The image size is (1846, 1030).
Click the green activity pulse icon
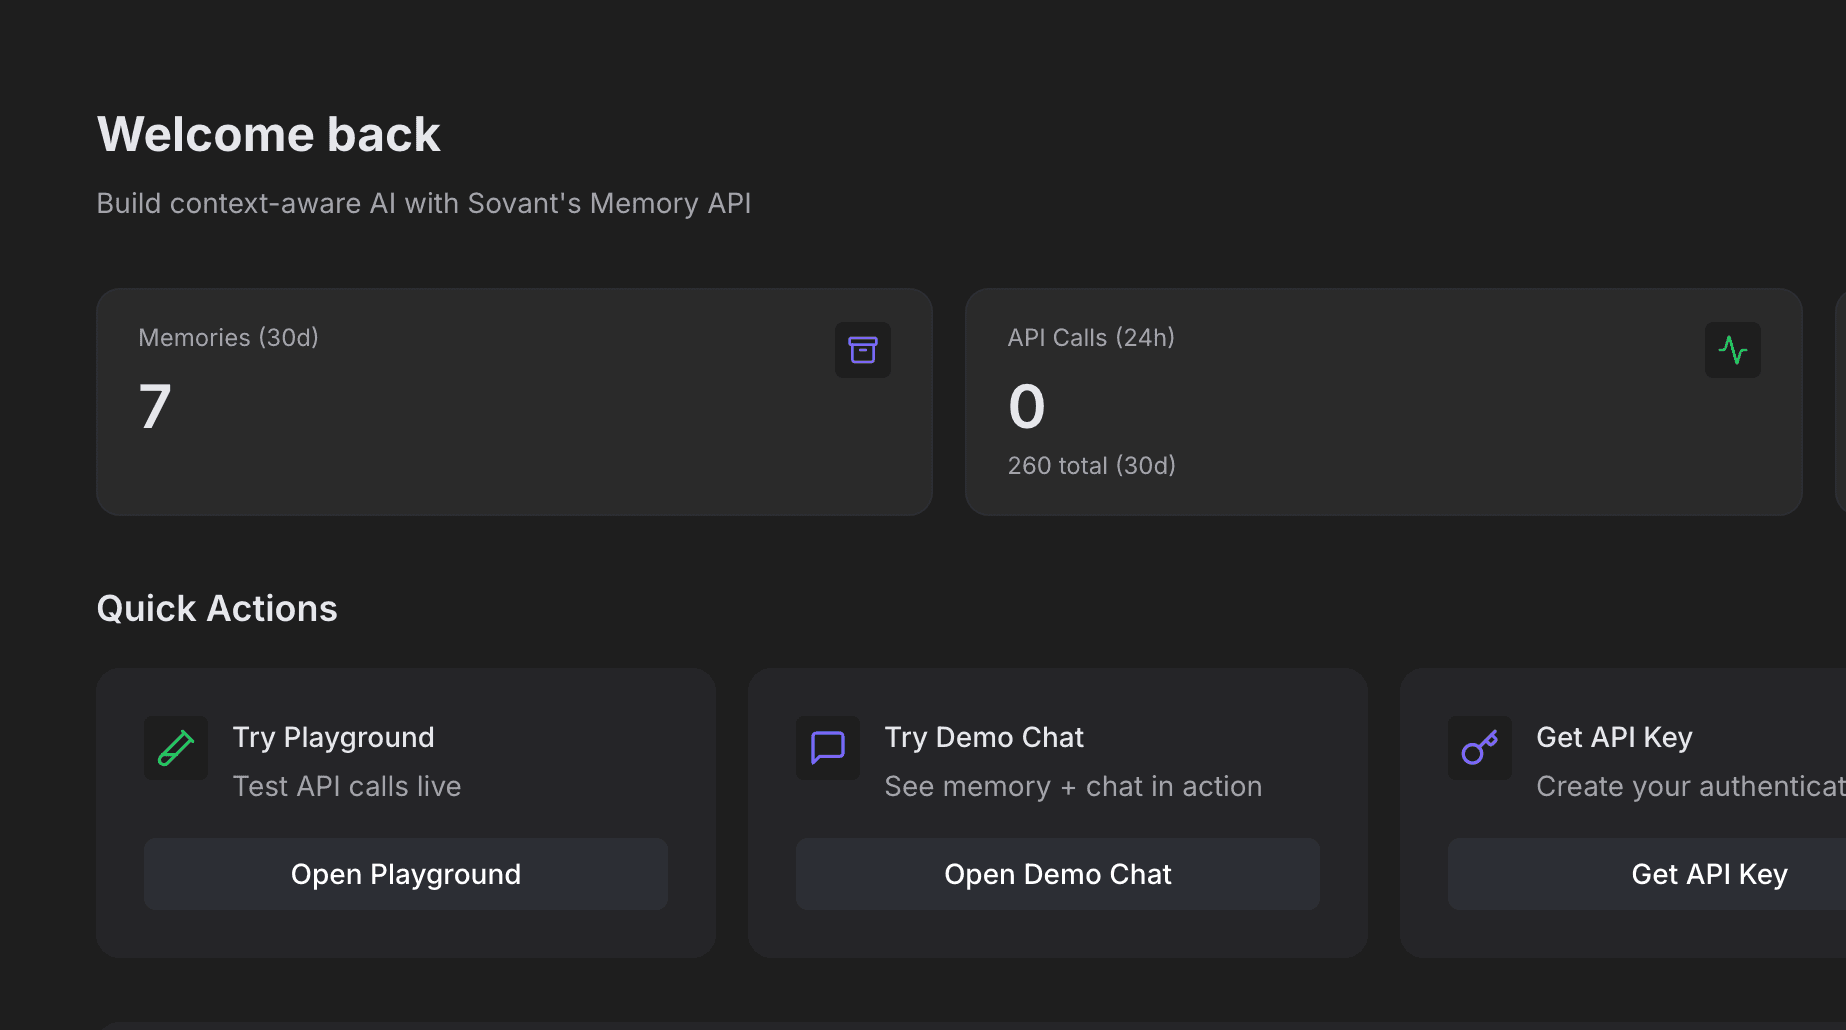1732,350
